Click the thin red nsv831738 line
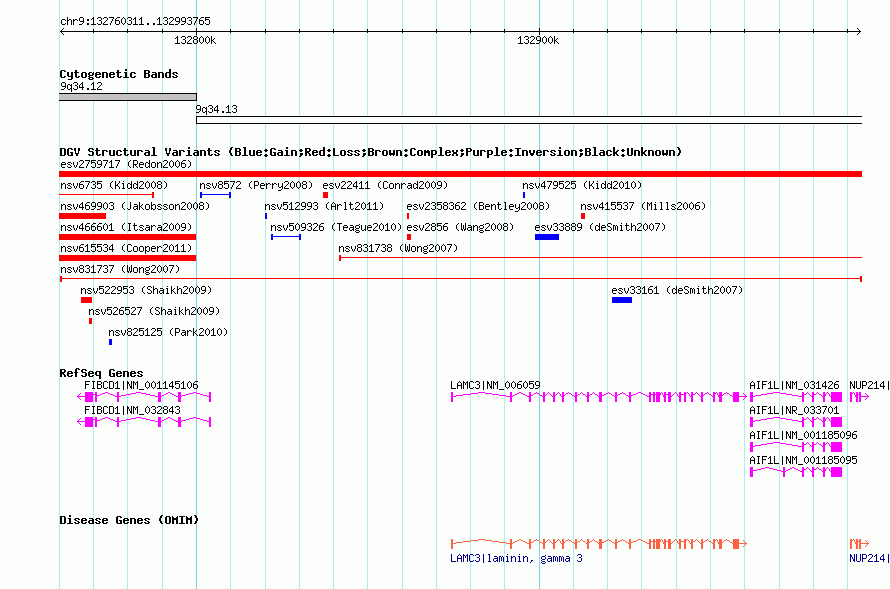Image resolution: width=890 pixels, height=589 pixels. (x=601, y=258)
